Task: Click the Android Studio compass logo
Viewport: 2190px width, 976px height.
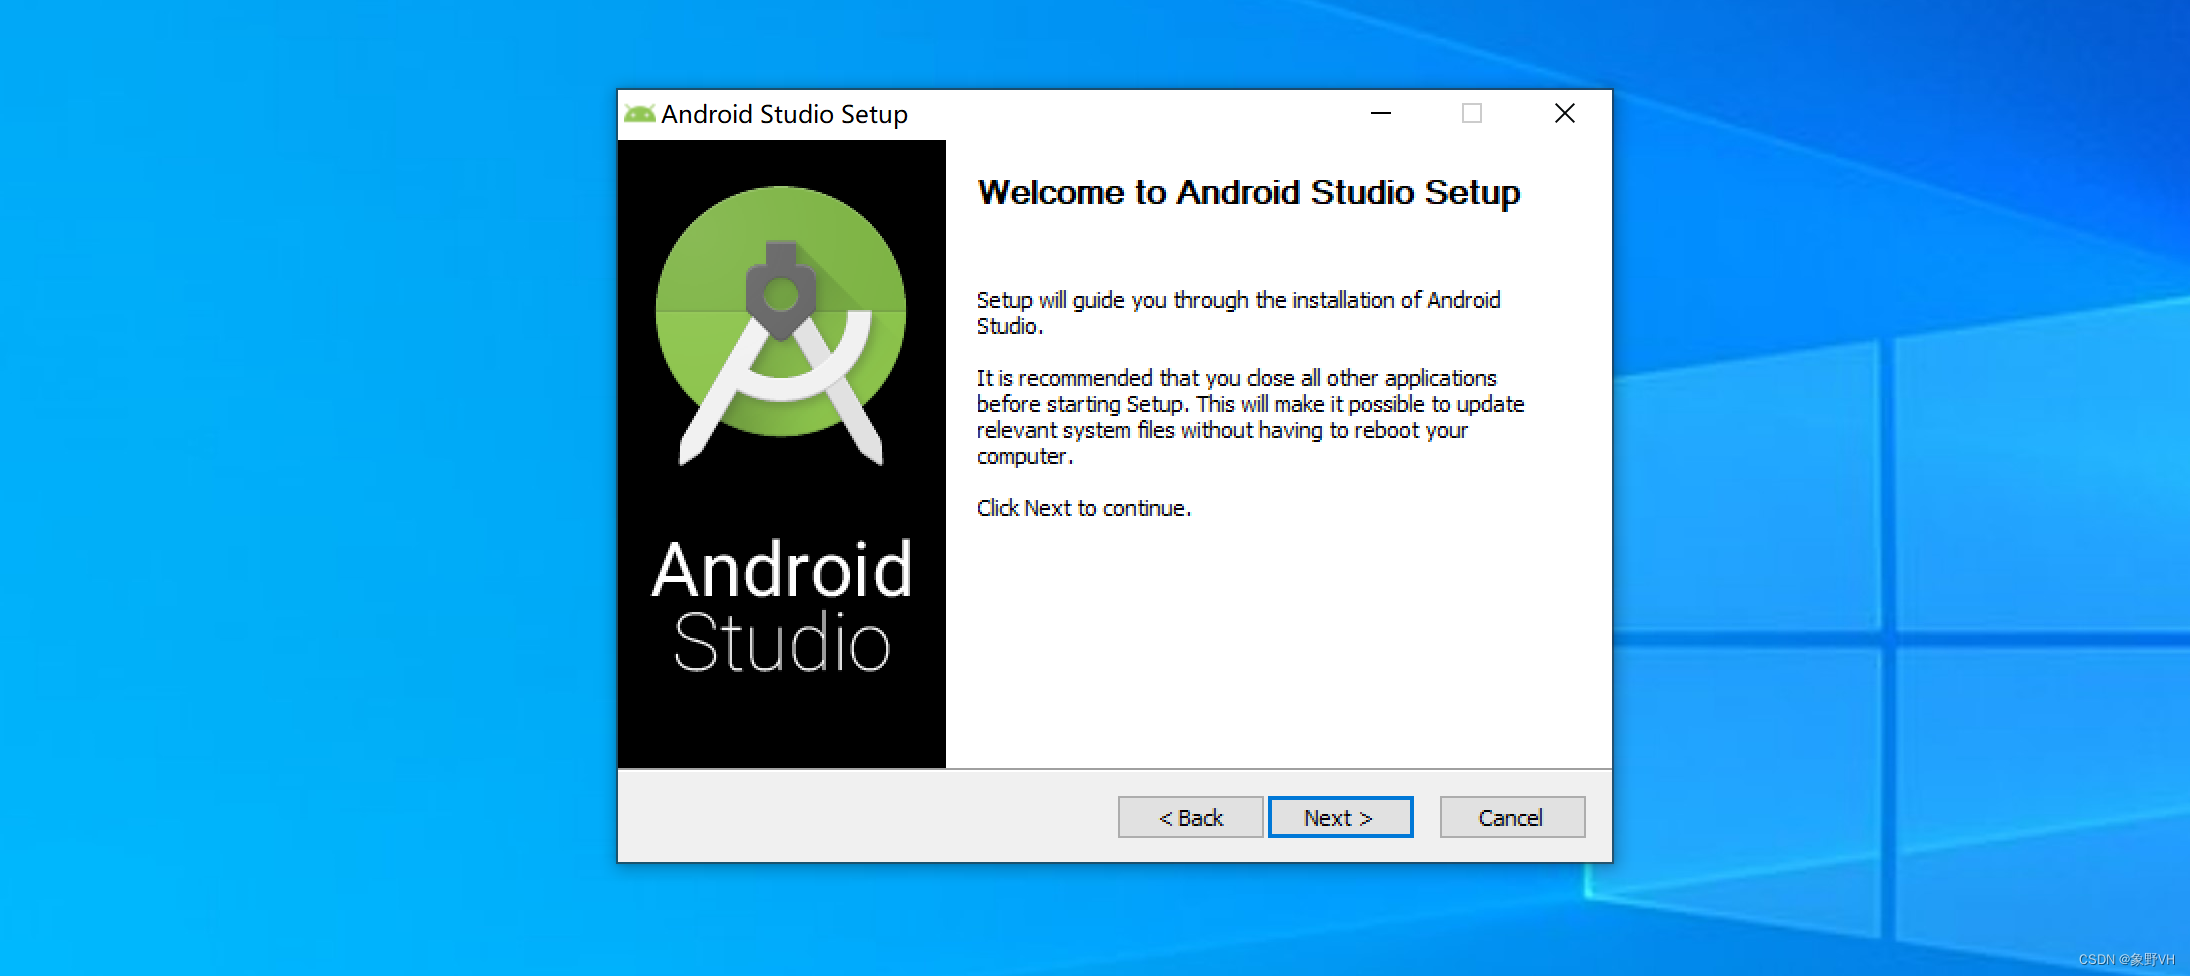Action: (781, 325)
